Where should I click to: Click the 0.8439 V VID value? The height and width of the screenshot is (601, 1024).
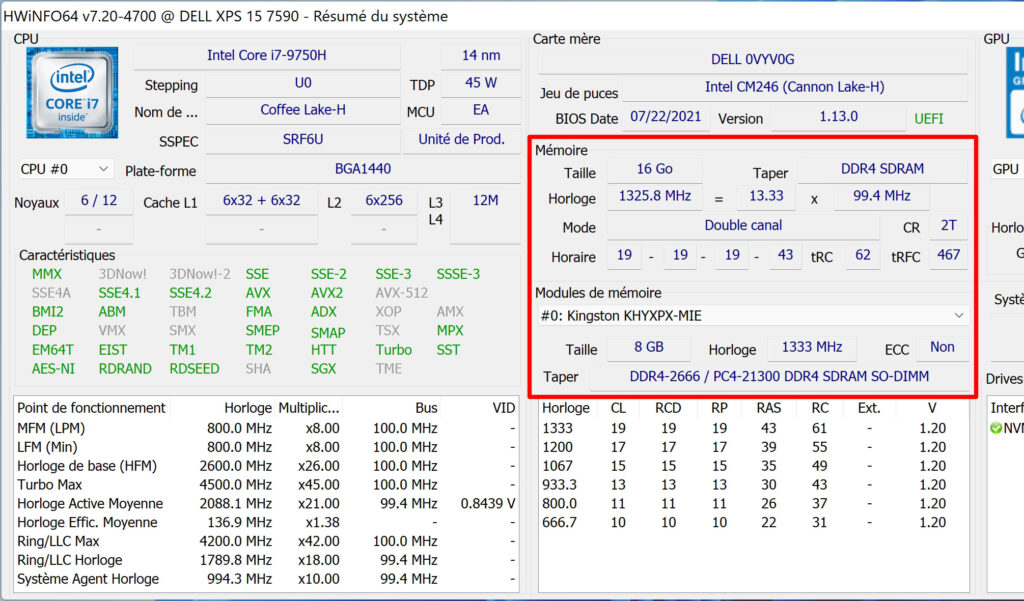pyautogui.click(x=487, y=504)
